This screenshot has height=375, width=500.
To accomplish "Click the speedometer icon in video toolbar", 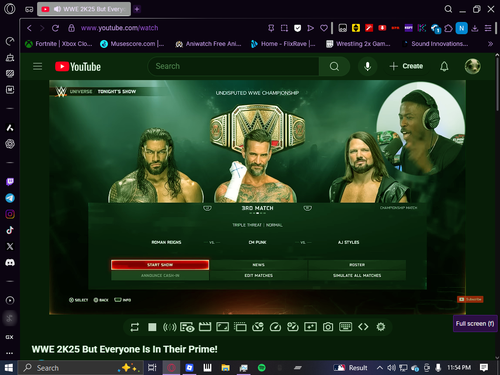I will coord(275,327).
